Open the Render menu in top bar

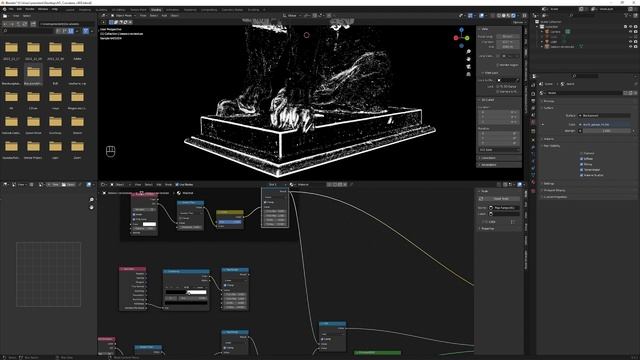(x=30, y=9)
